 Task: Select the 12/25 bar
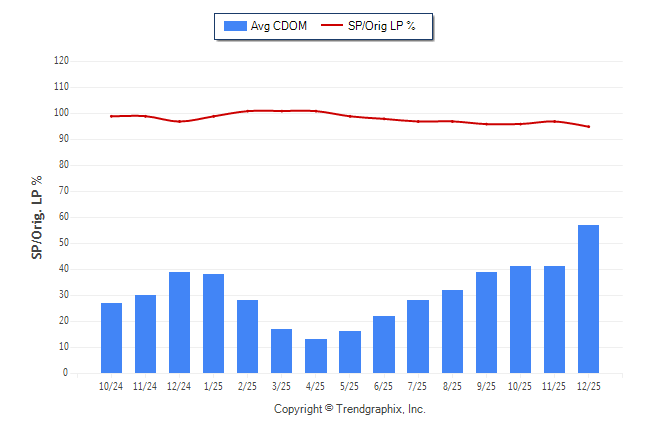(x=589, y=299)
